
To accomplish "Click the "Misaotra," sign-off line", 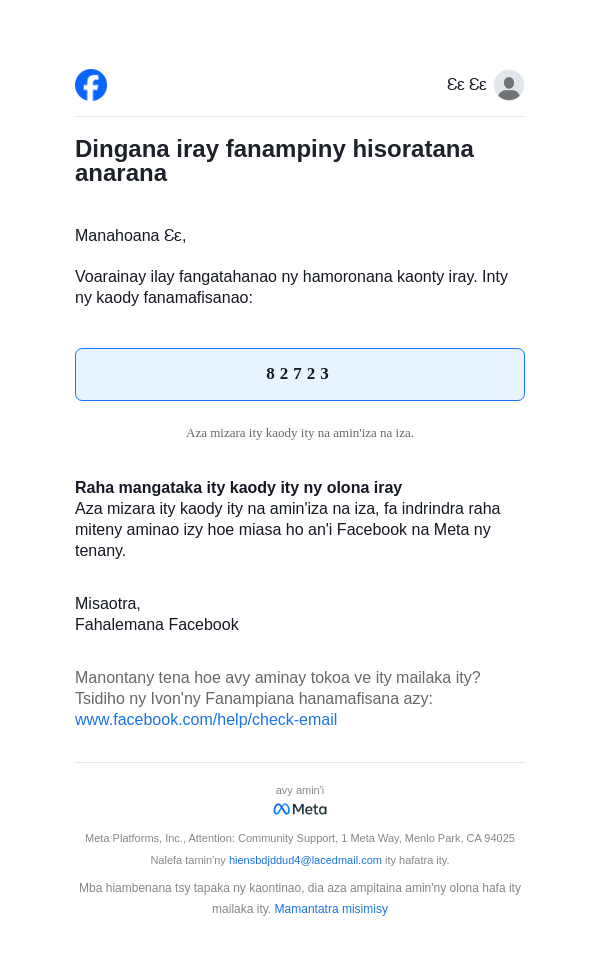I will coord(108,604).
